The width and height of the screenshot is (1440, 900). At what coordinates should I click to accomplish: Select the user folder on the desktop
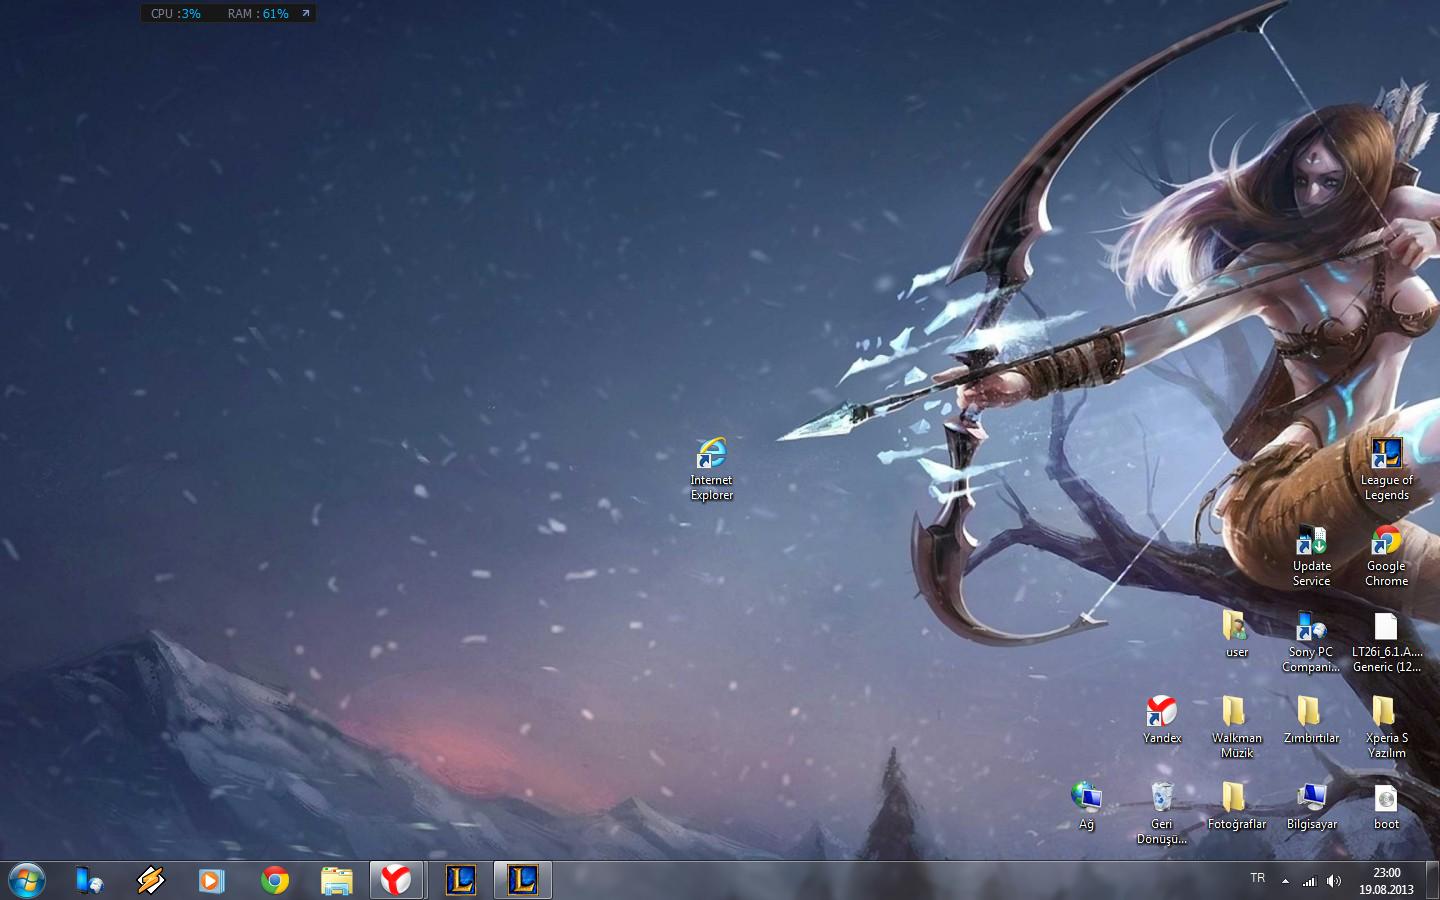coord(1236,634)
